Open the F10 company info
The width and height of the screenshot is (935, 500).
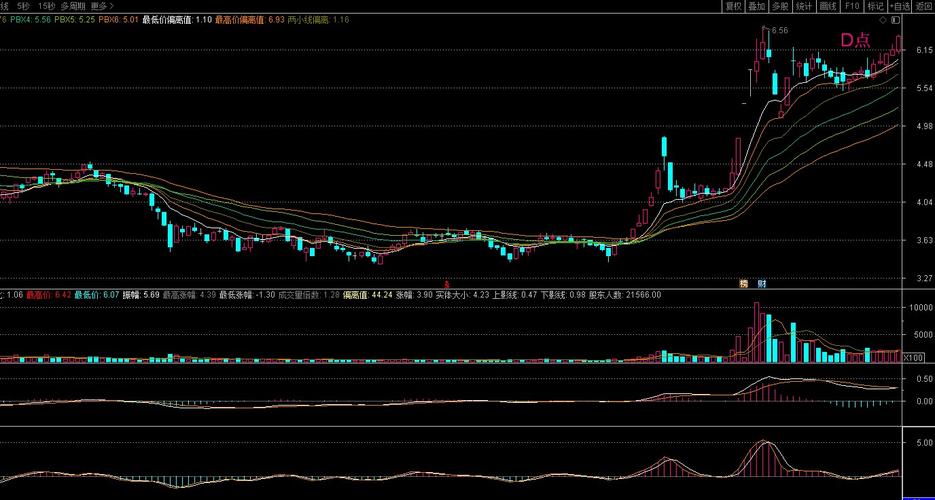(852, 6)
